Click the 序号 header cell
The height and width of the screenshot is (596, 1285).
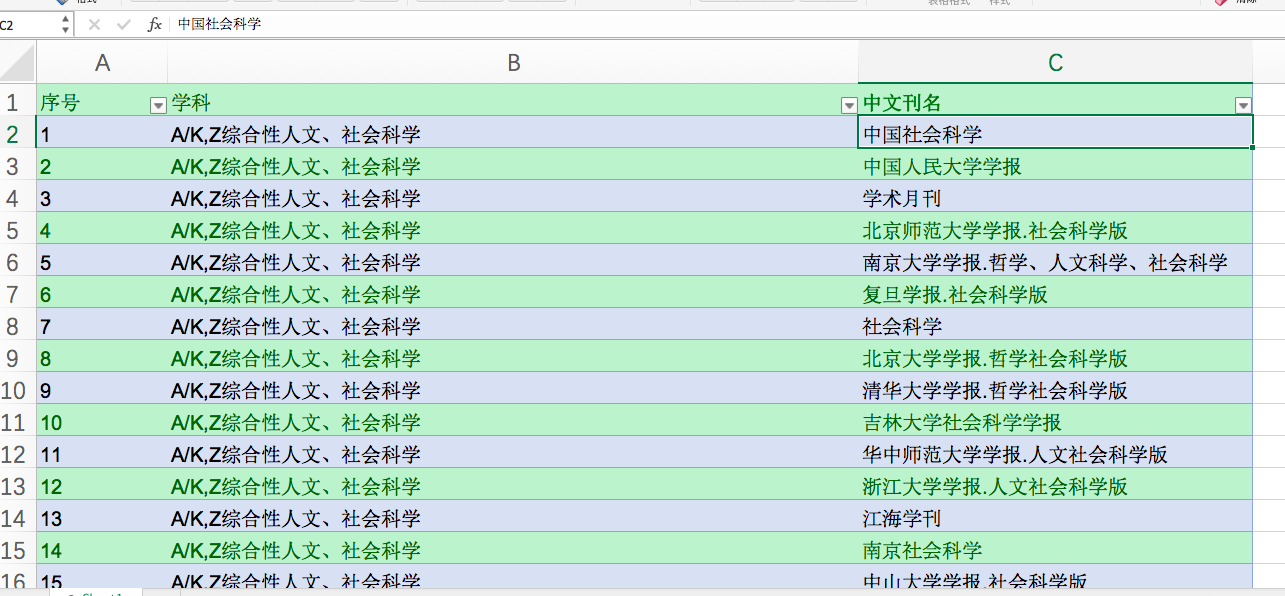pos(102,102)
